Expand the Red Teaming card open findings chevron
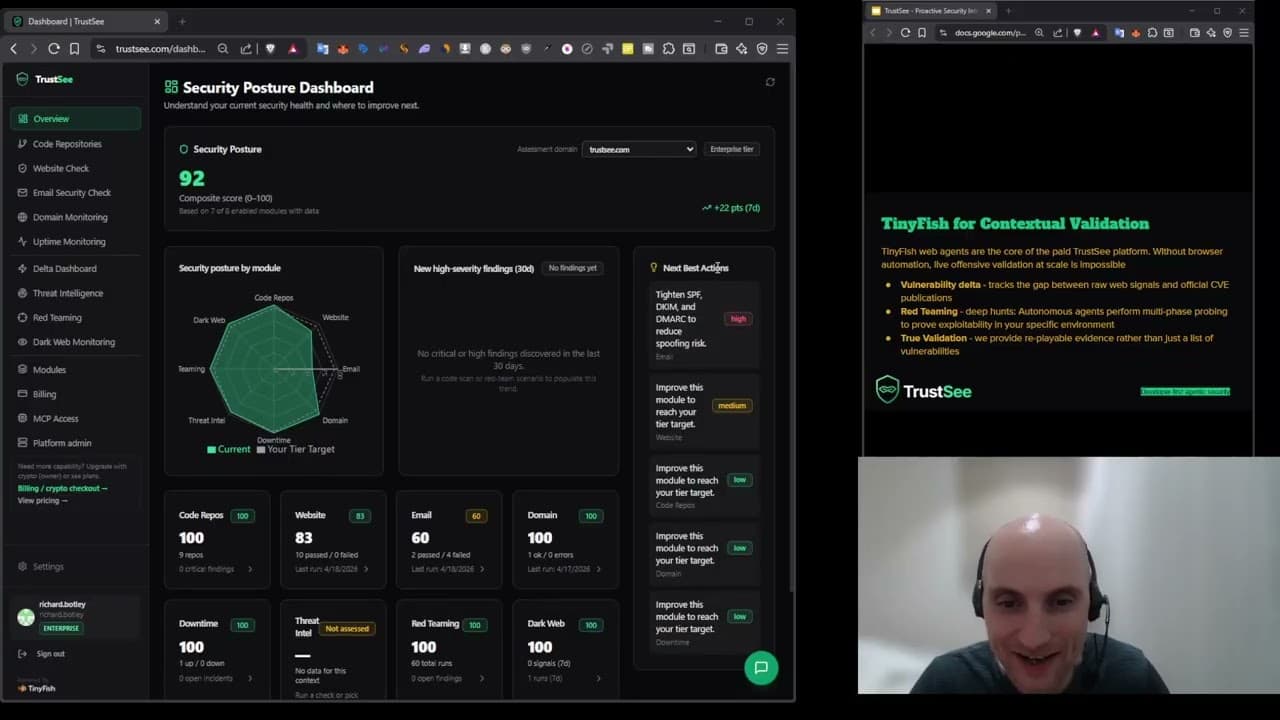 coord(482,678)
